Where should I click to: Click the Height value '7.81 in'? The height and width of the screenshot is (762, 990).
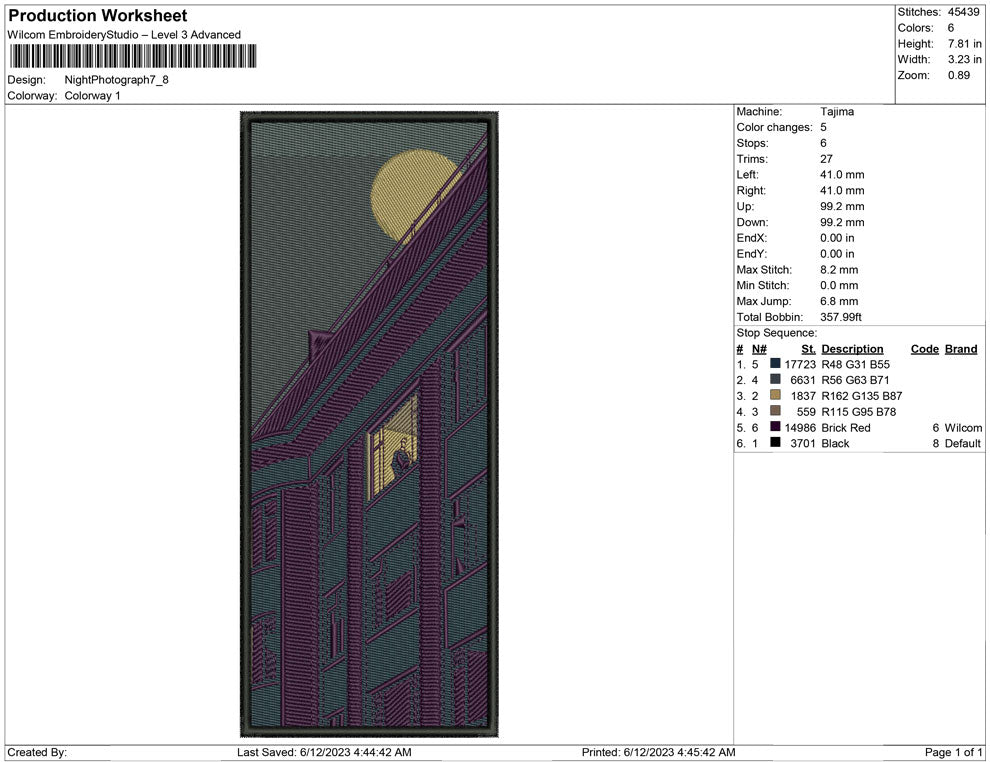(x=965, y=44)
